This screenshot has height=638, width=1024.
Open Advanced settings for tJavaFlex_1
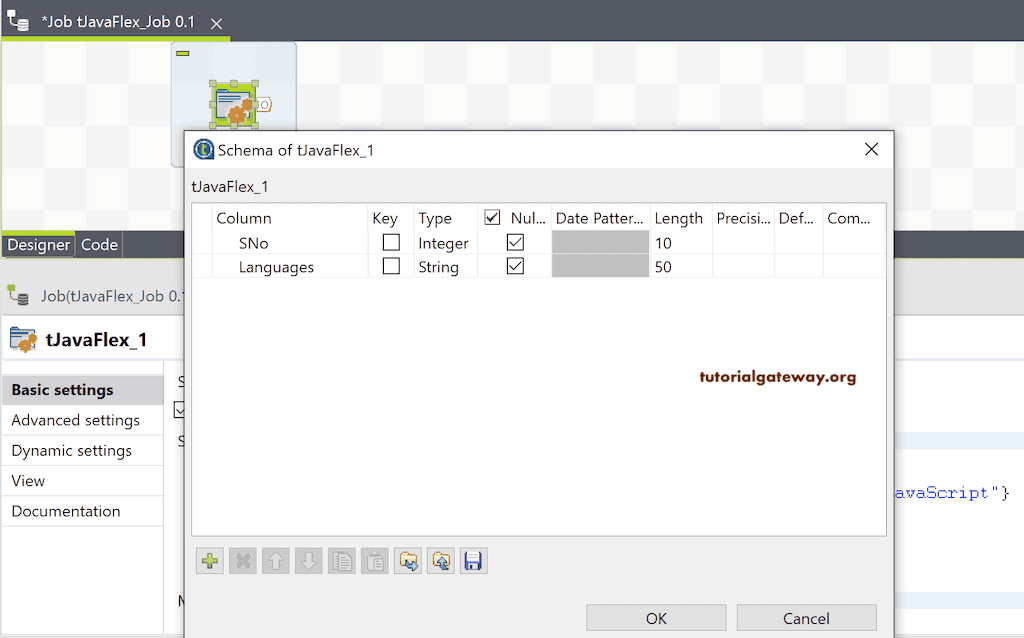click(75, 420)
